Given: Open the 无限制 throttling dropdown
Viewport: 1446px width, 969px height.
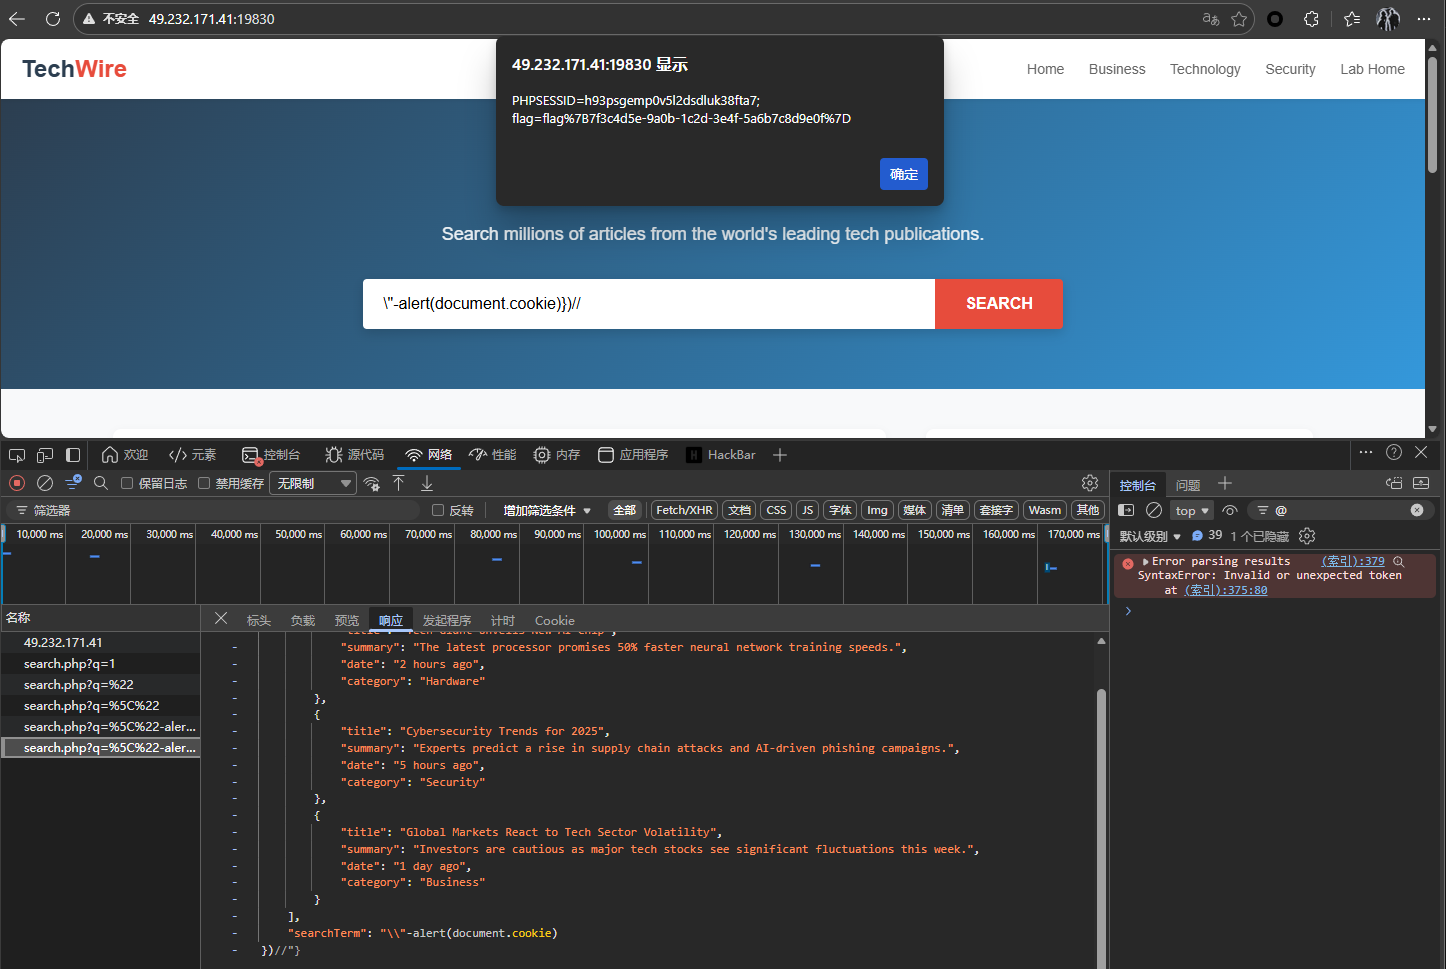Looking at the screenshot, I should point(314,483).
